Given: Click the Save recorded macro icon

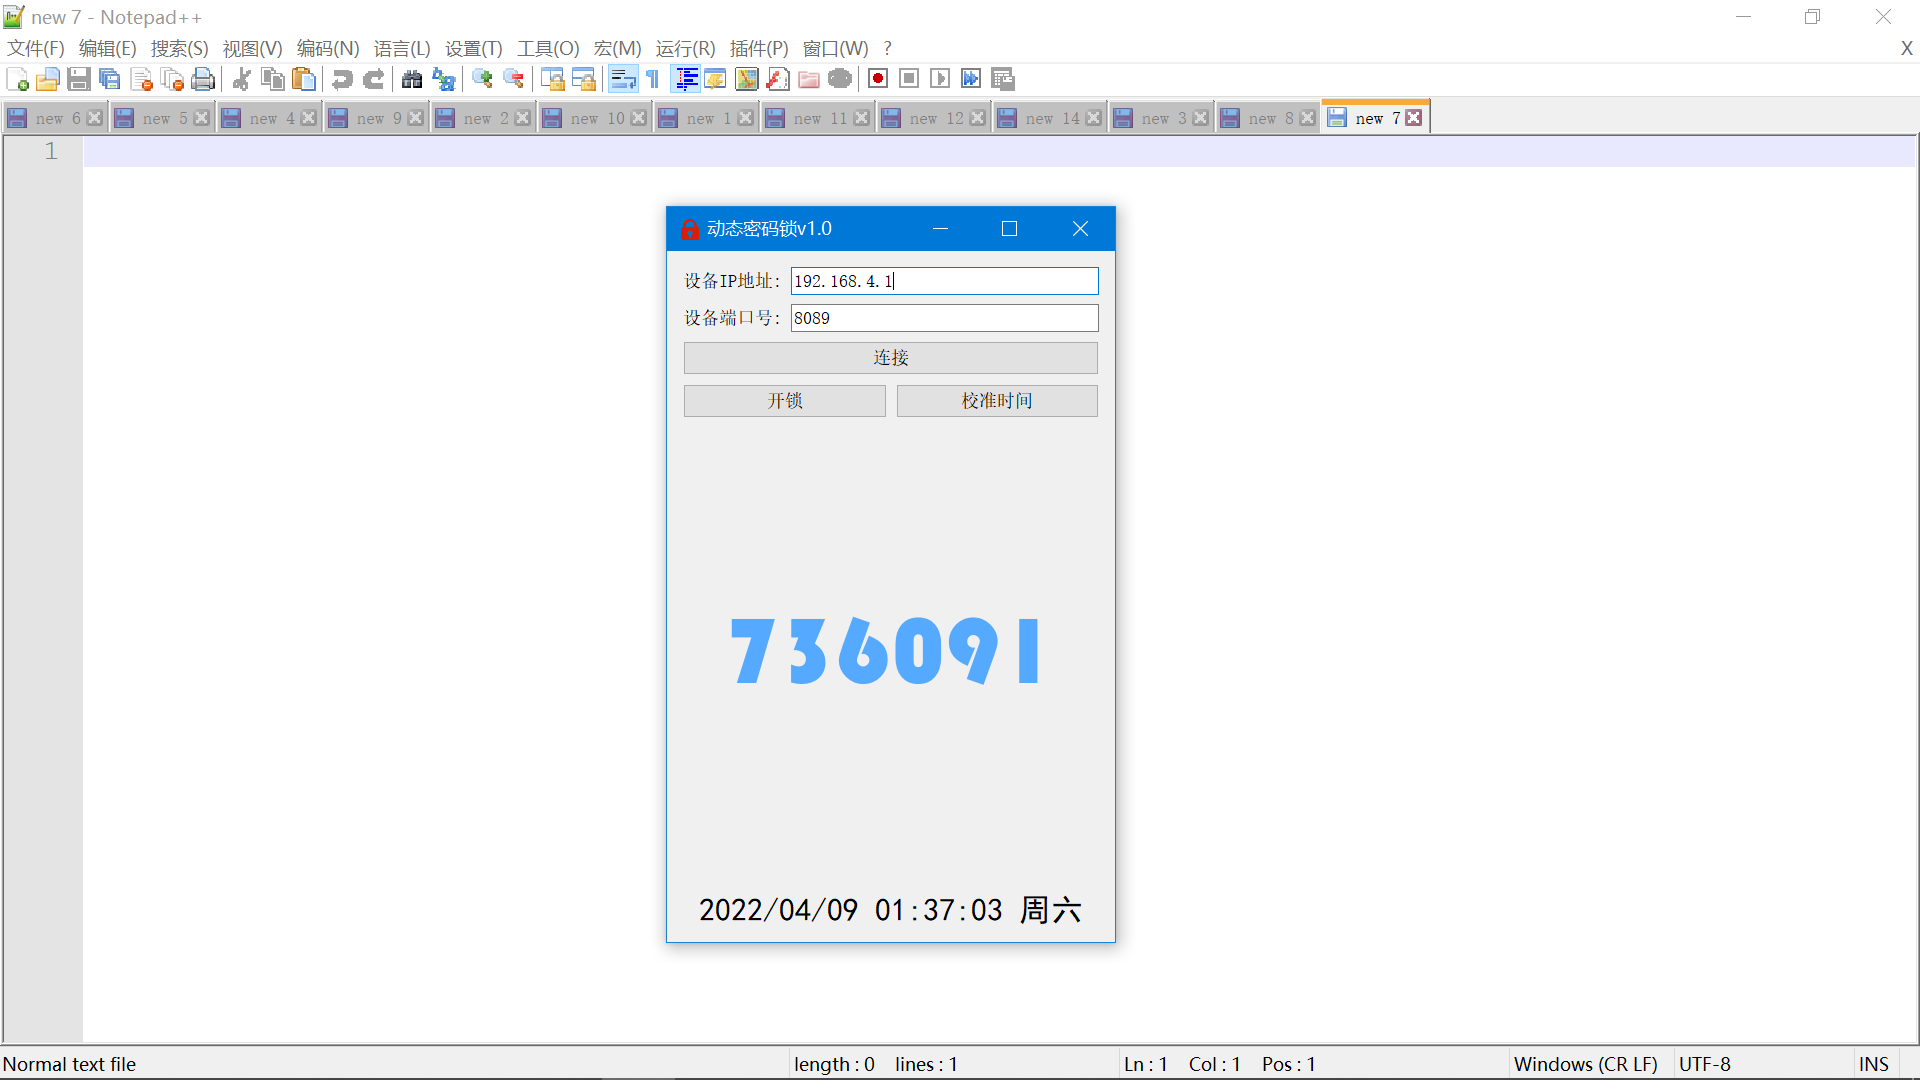Looking at the screenshot, I should click(1003, 79).
